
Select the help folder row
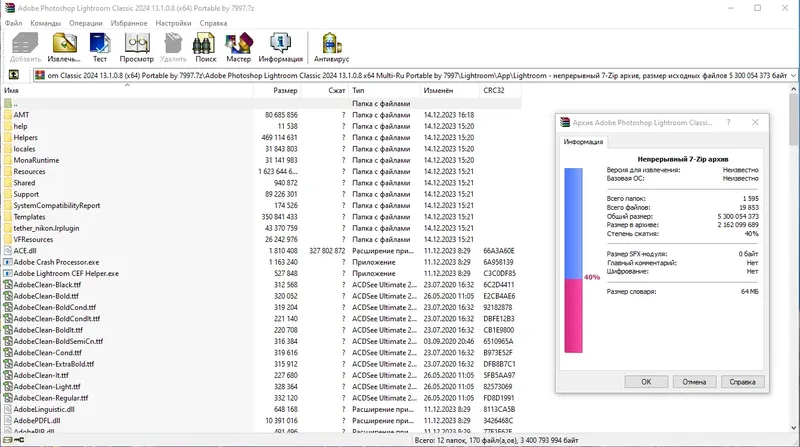262,126
